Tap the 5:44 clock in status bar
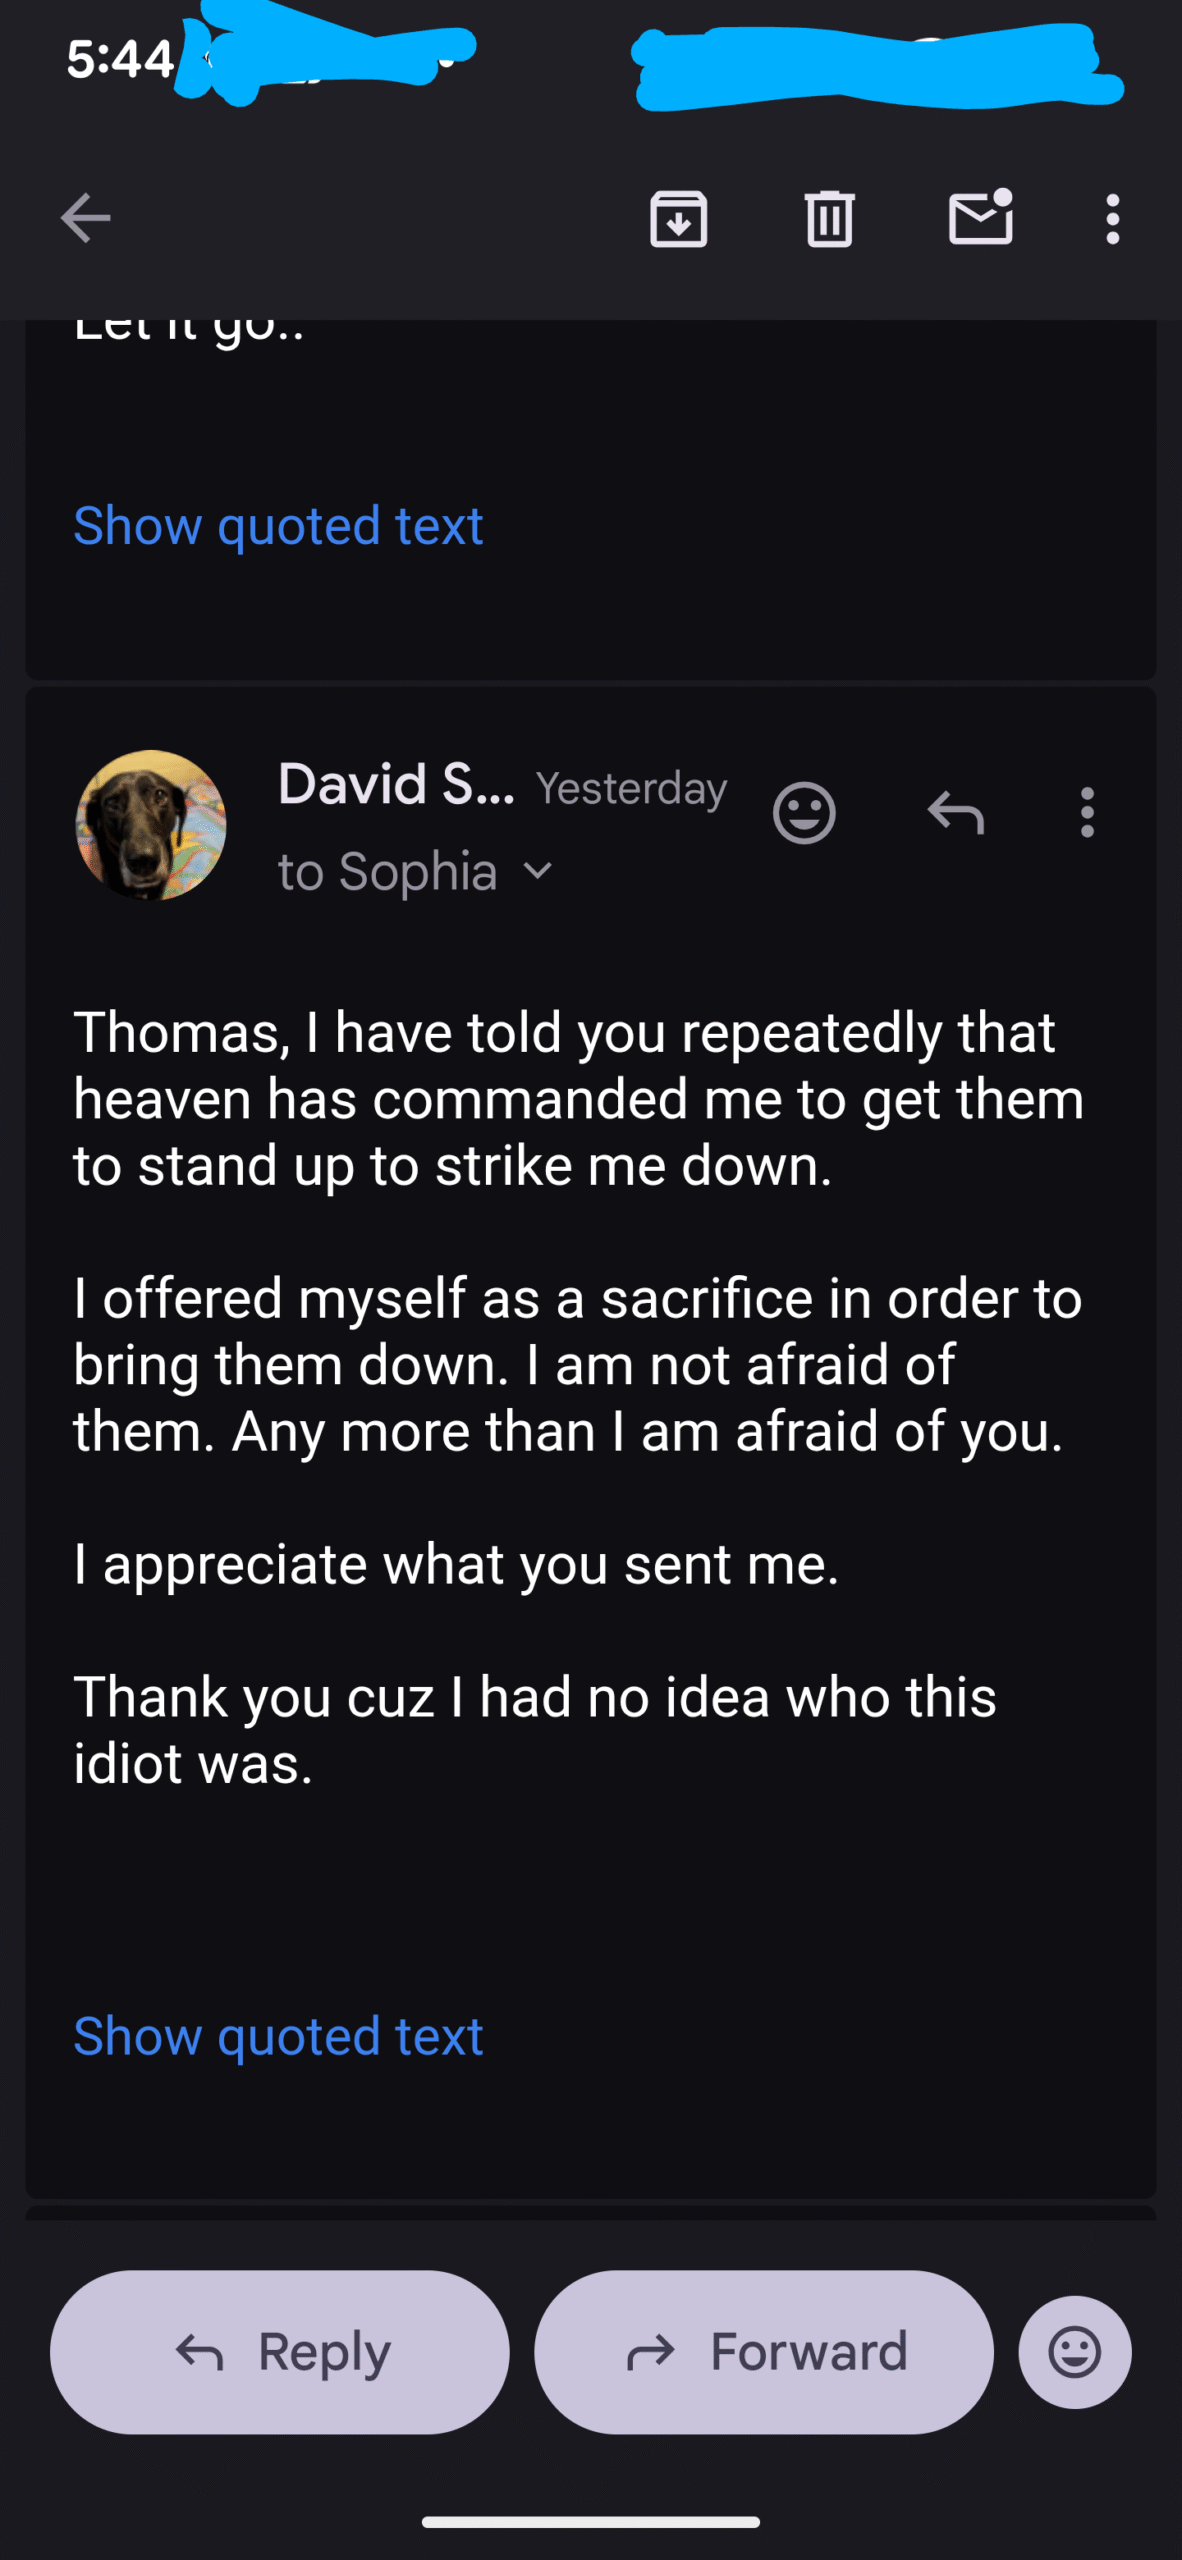This screenshot has width=1182, height=2560. pyautogui.click(x=120, y=59)
